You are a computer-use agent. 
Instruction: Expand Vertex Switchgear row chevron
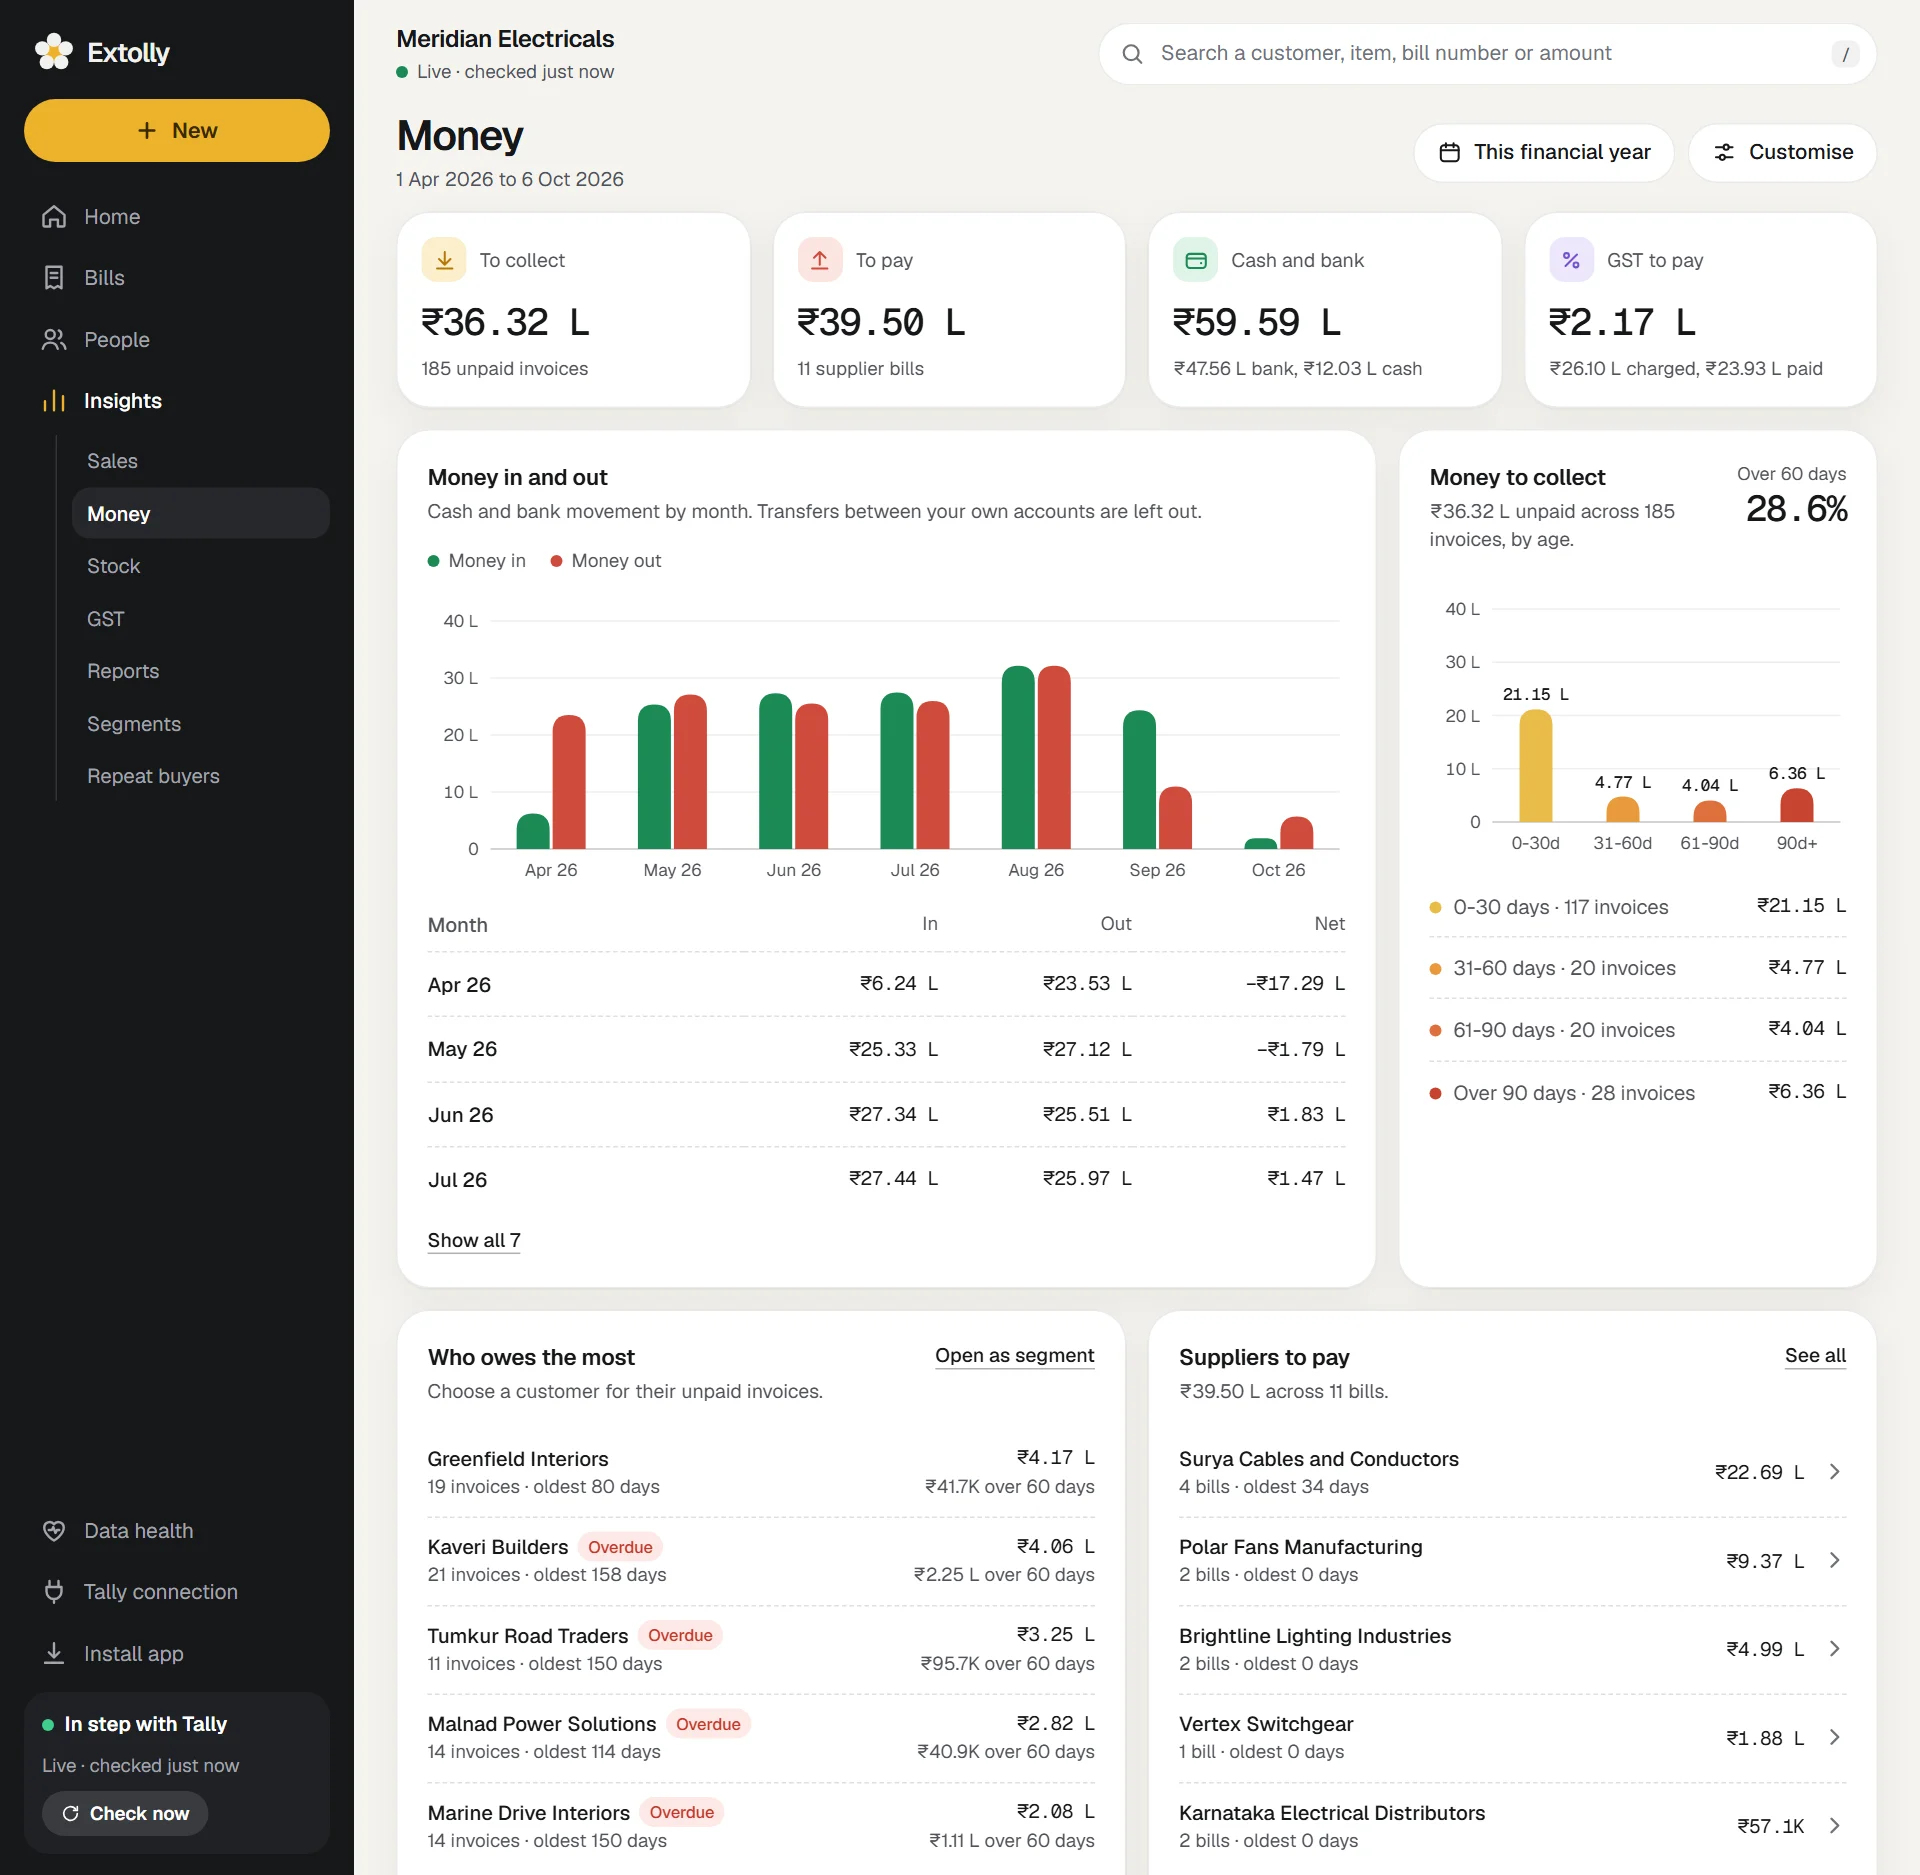1835,1738
